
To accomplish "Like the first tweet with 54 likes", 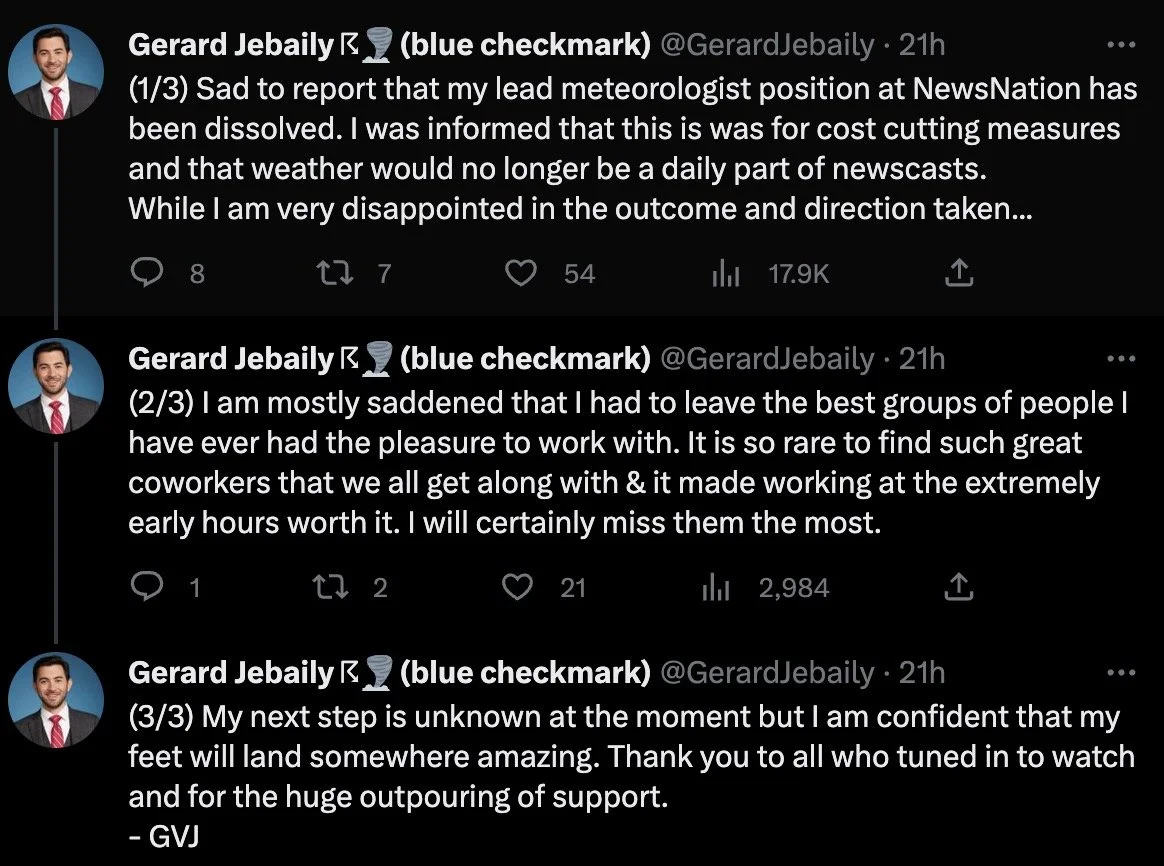I will pos(520,273).
